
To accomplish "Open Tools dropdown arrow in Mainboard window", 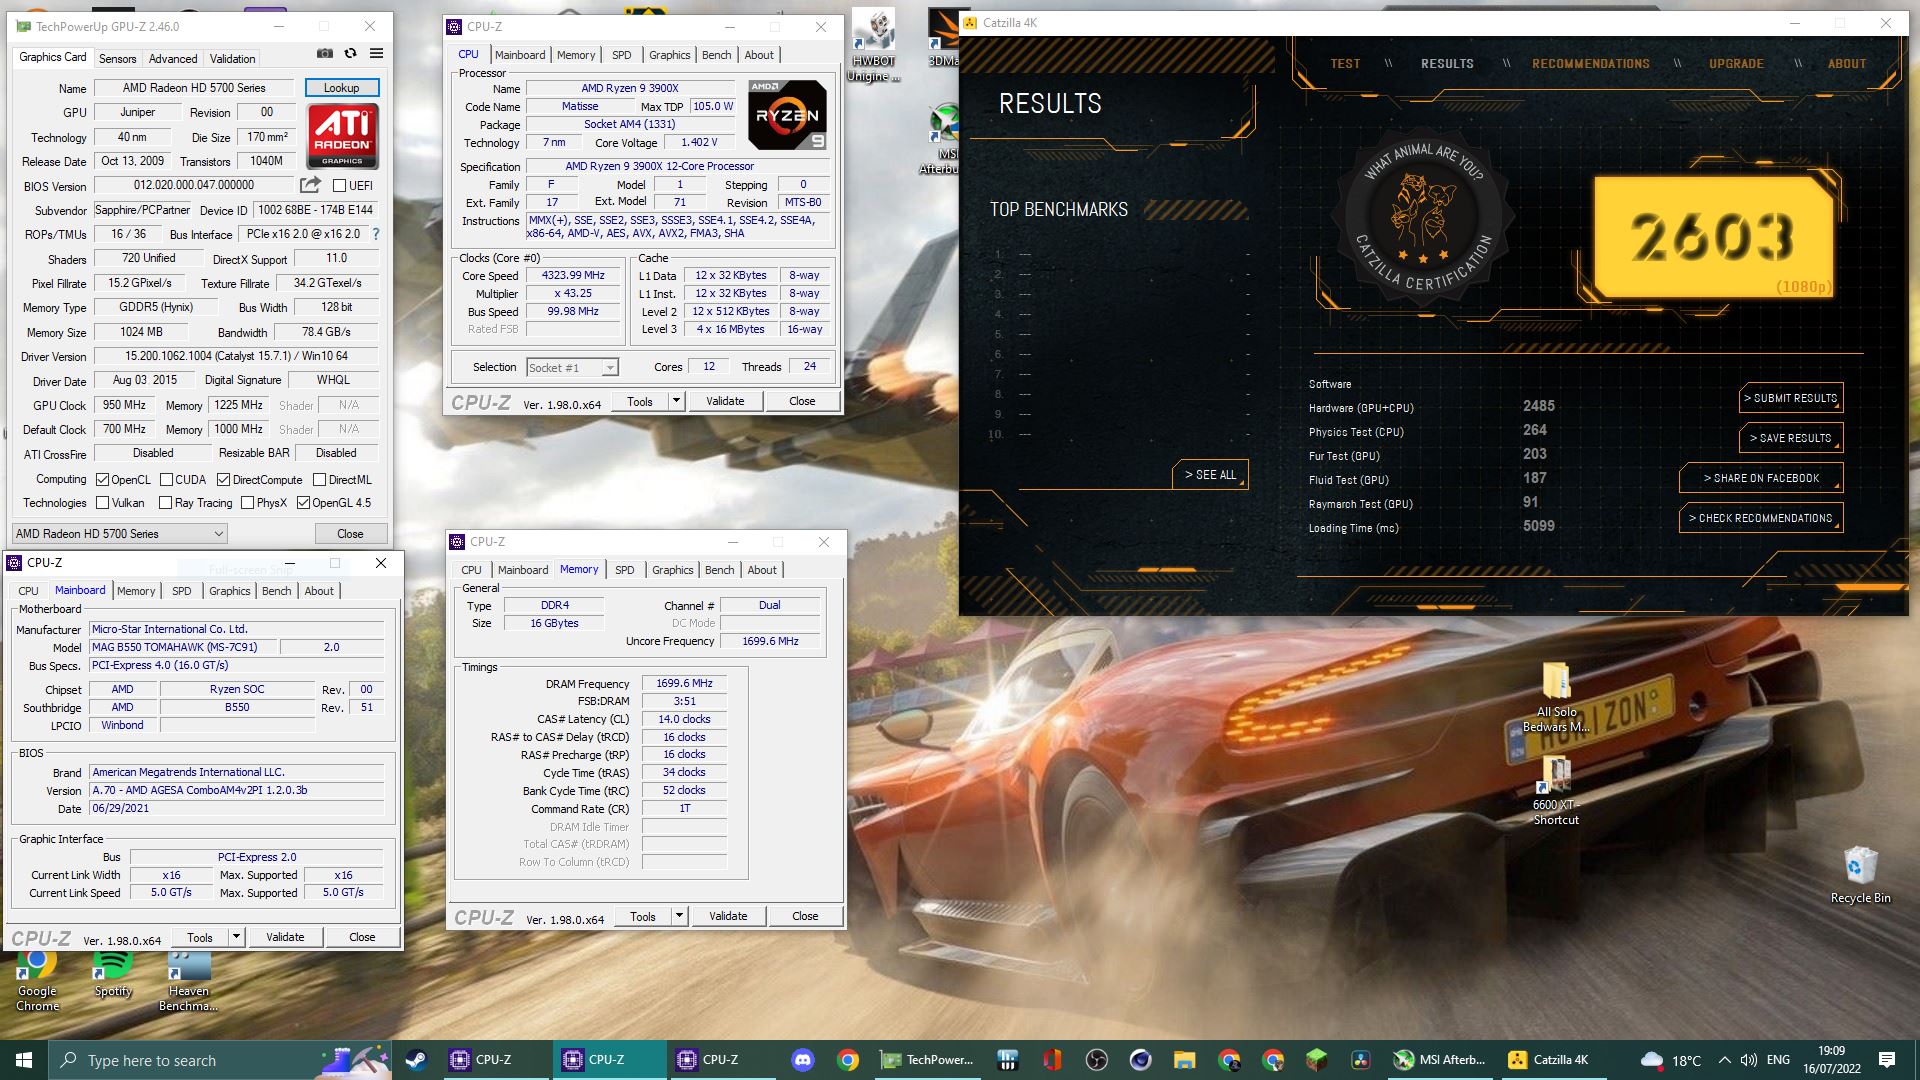I will [236, 937].
